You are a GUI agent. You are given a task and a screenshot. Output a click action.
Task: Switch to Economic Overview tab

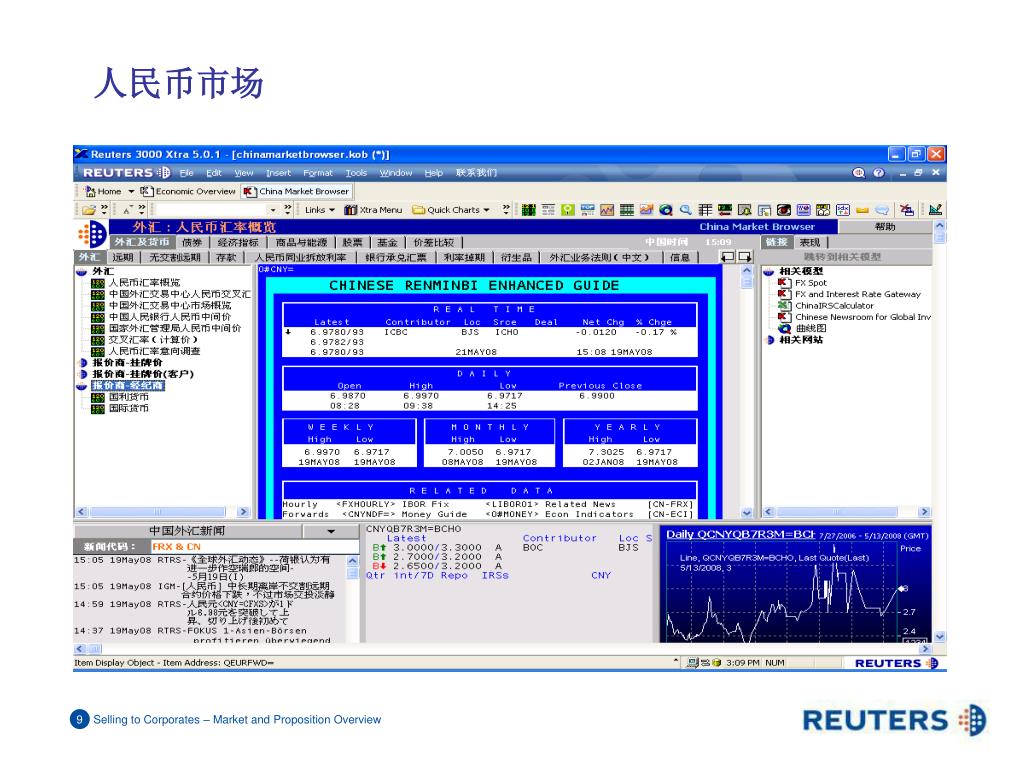pos(188,191)
